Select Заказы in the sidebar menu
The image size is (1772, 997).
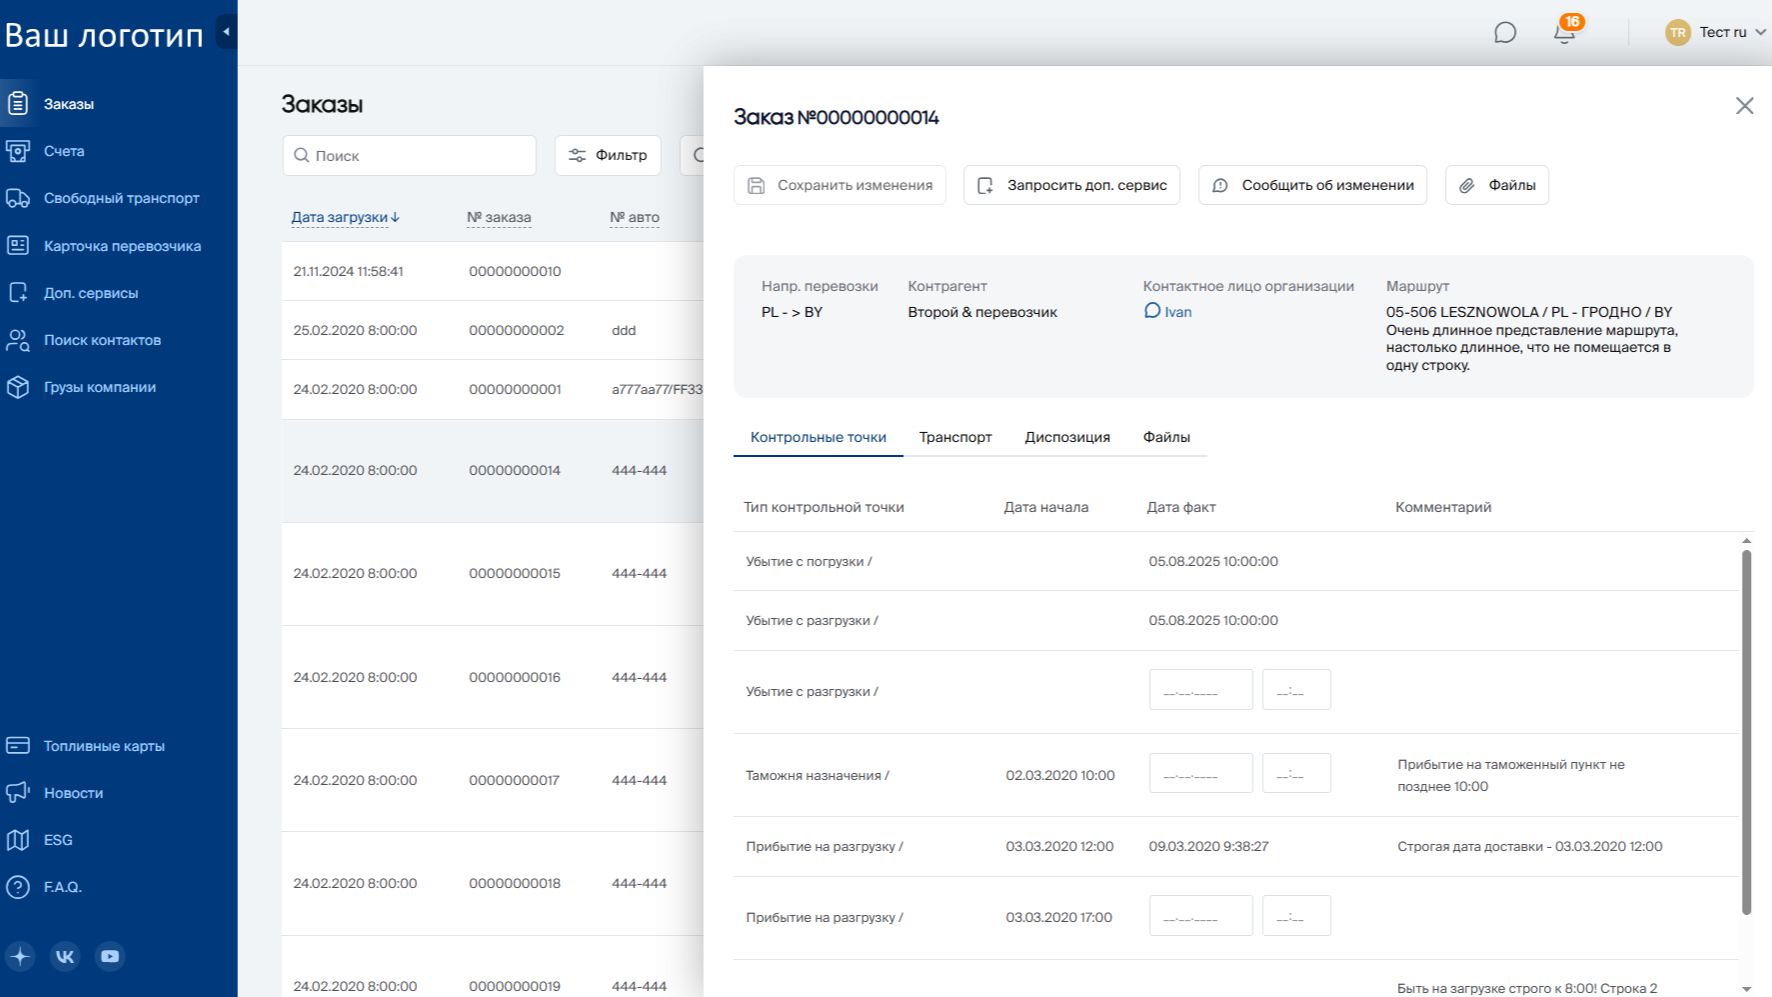(69, 104)
